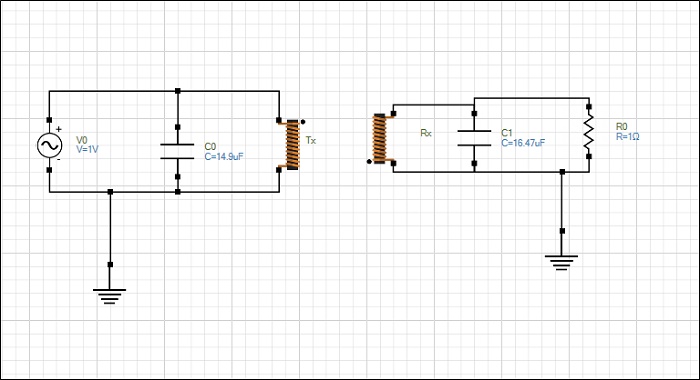The width and height of the screenshot is (700, 380).
Task: Click the Tx label text
Action: pos(311,140)
